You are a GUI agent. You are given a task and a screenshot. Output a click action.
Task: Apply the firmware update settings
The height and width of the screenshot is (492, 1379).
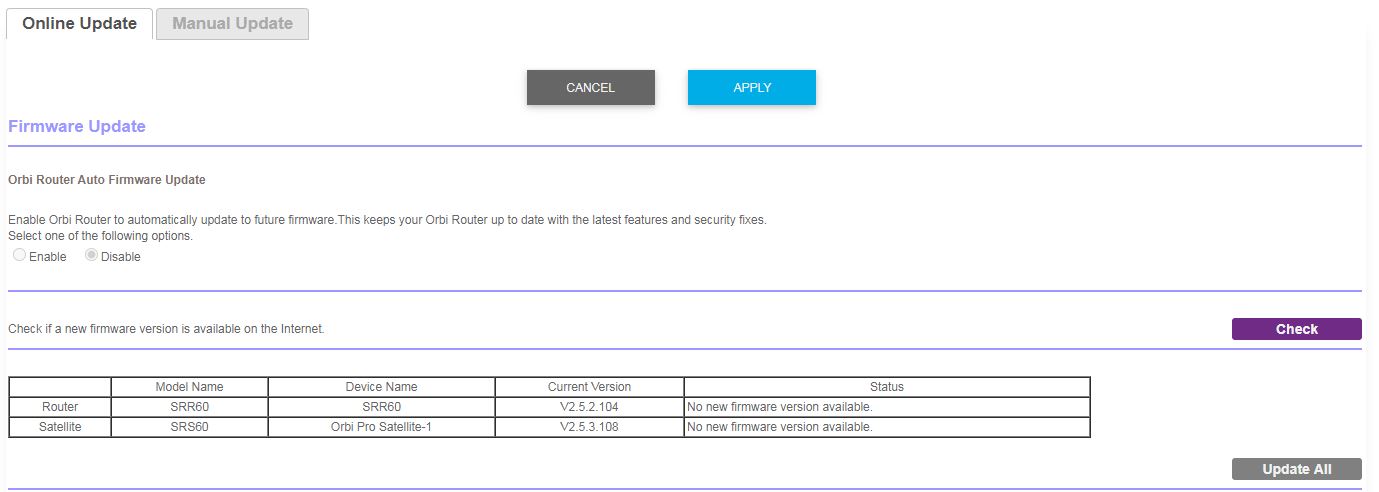click(752, 88)
